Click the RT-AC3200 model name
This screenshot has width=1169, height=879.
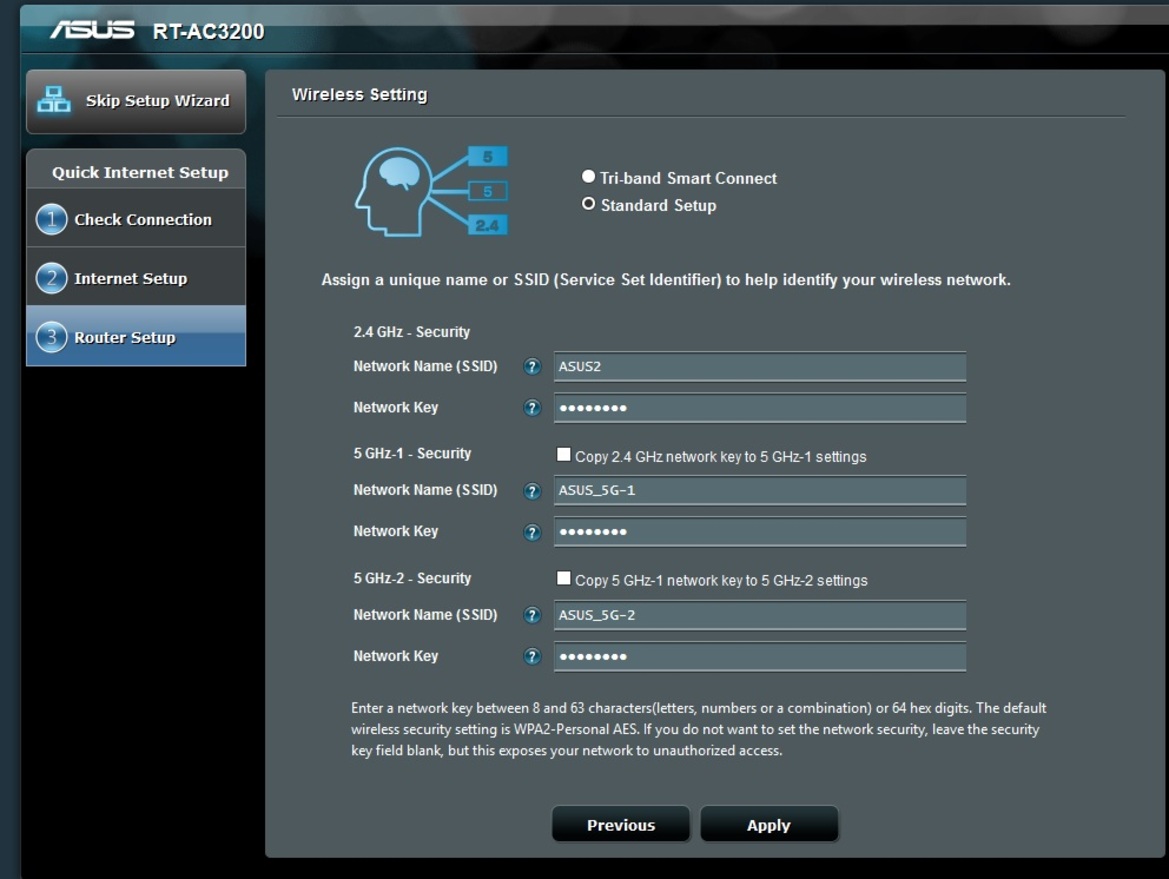point(208,31)
